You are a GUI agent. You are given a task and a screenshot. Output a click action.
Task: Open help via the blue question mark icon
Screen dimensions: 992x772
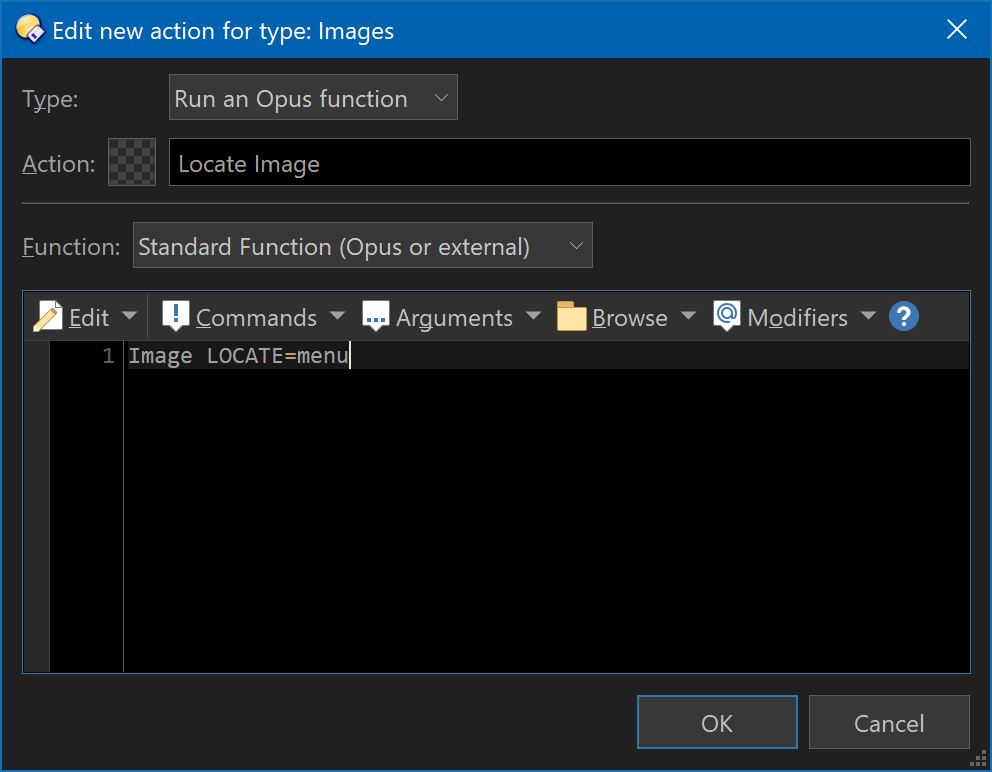[x=903, y=316]
